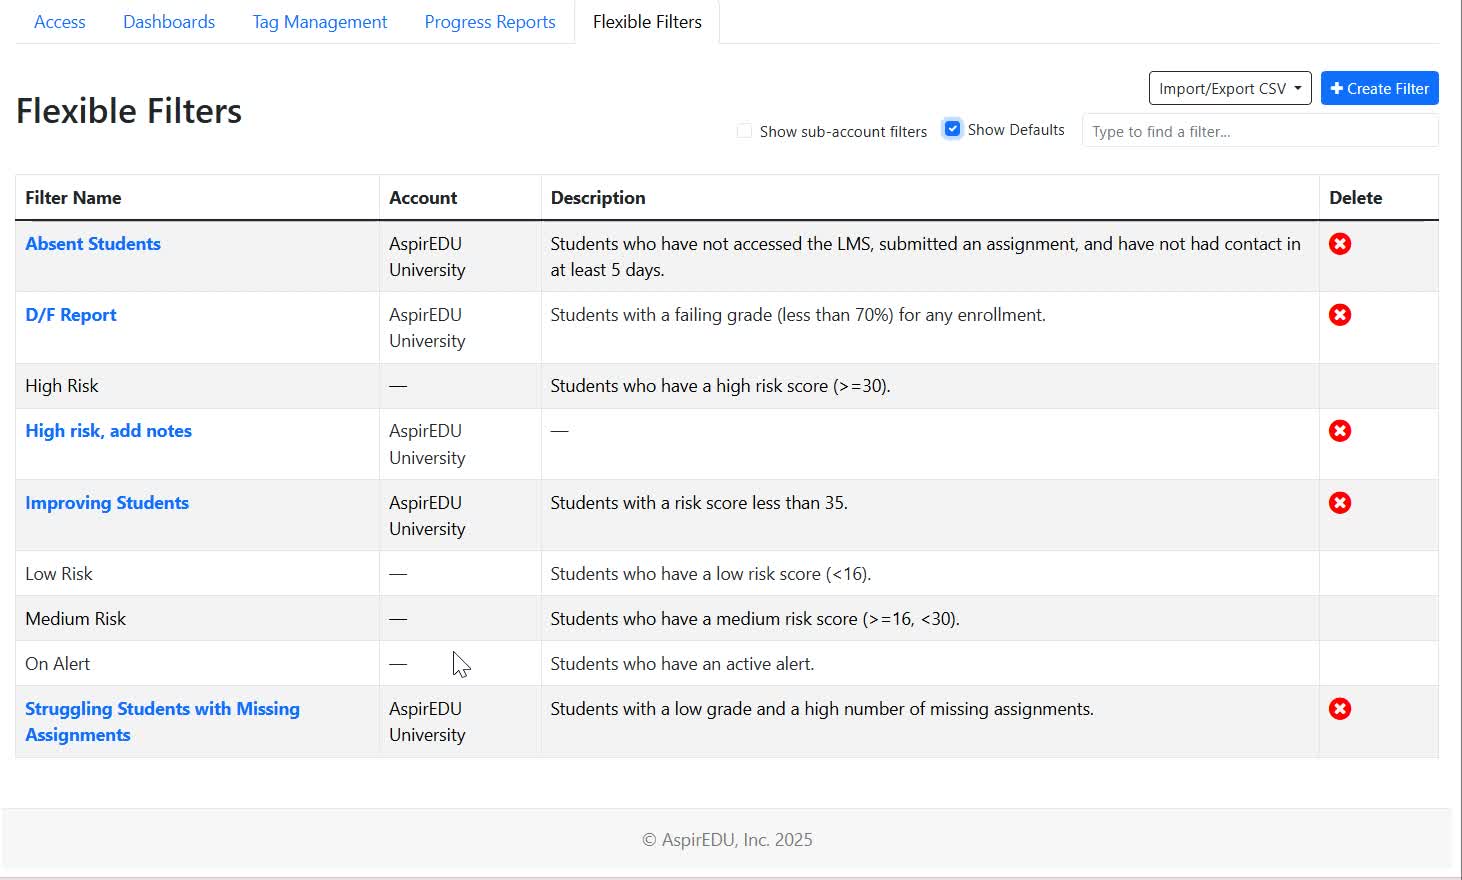Select the Low Risk filter name

(59, 574)
